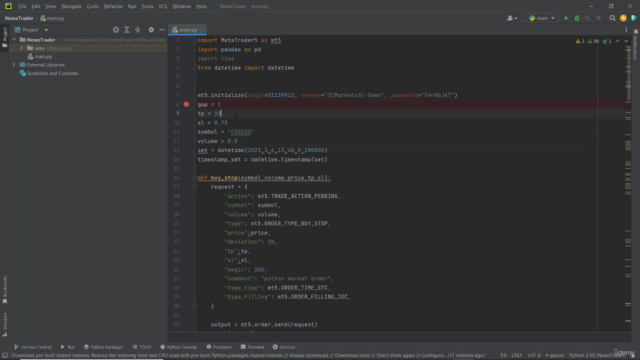Open the File menu

coord(22,6)
